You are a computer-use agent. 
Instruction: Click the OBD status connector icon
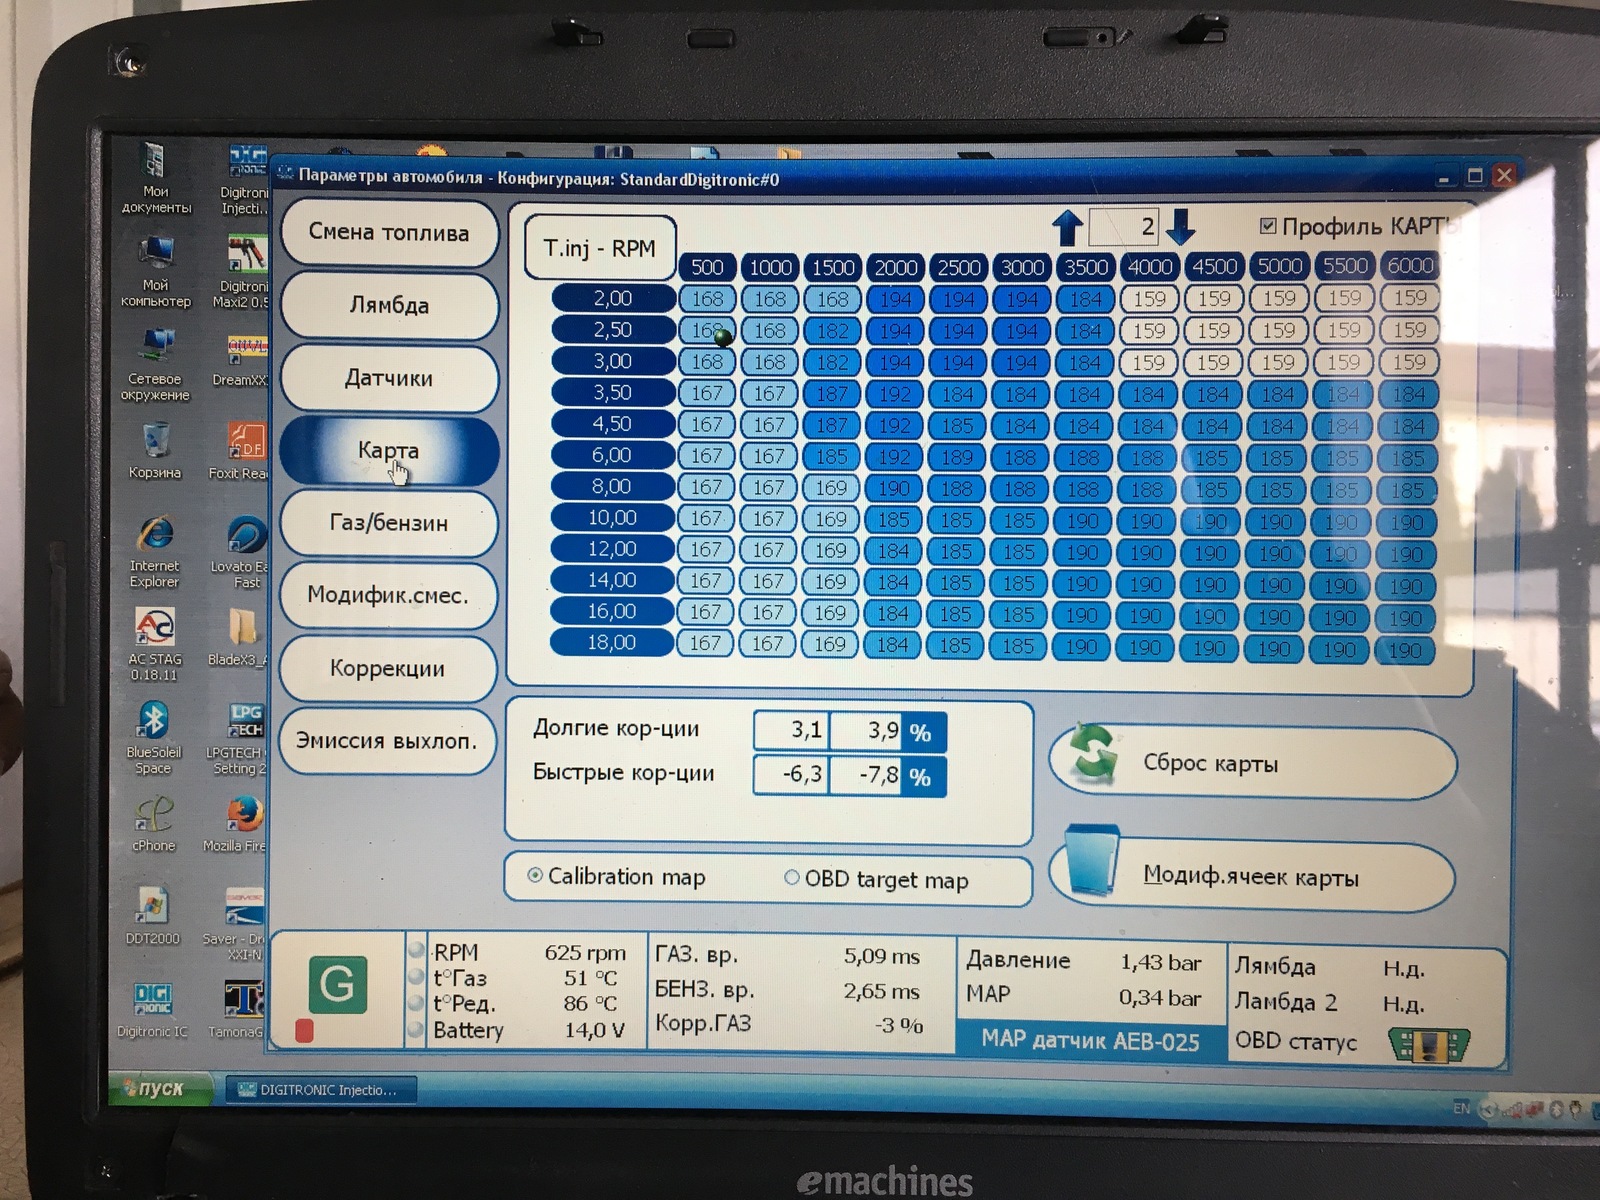click(x=1429, y=1044)
